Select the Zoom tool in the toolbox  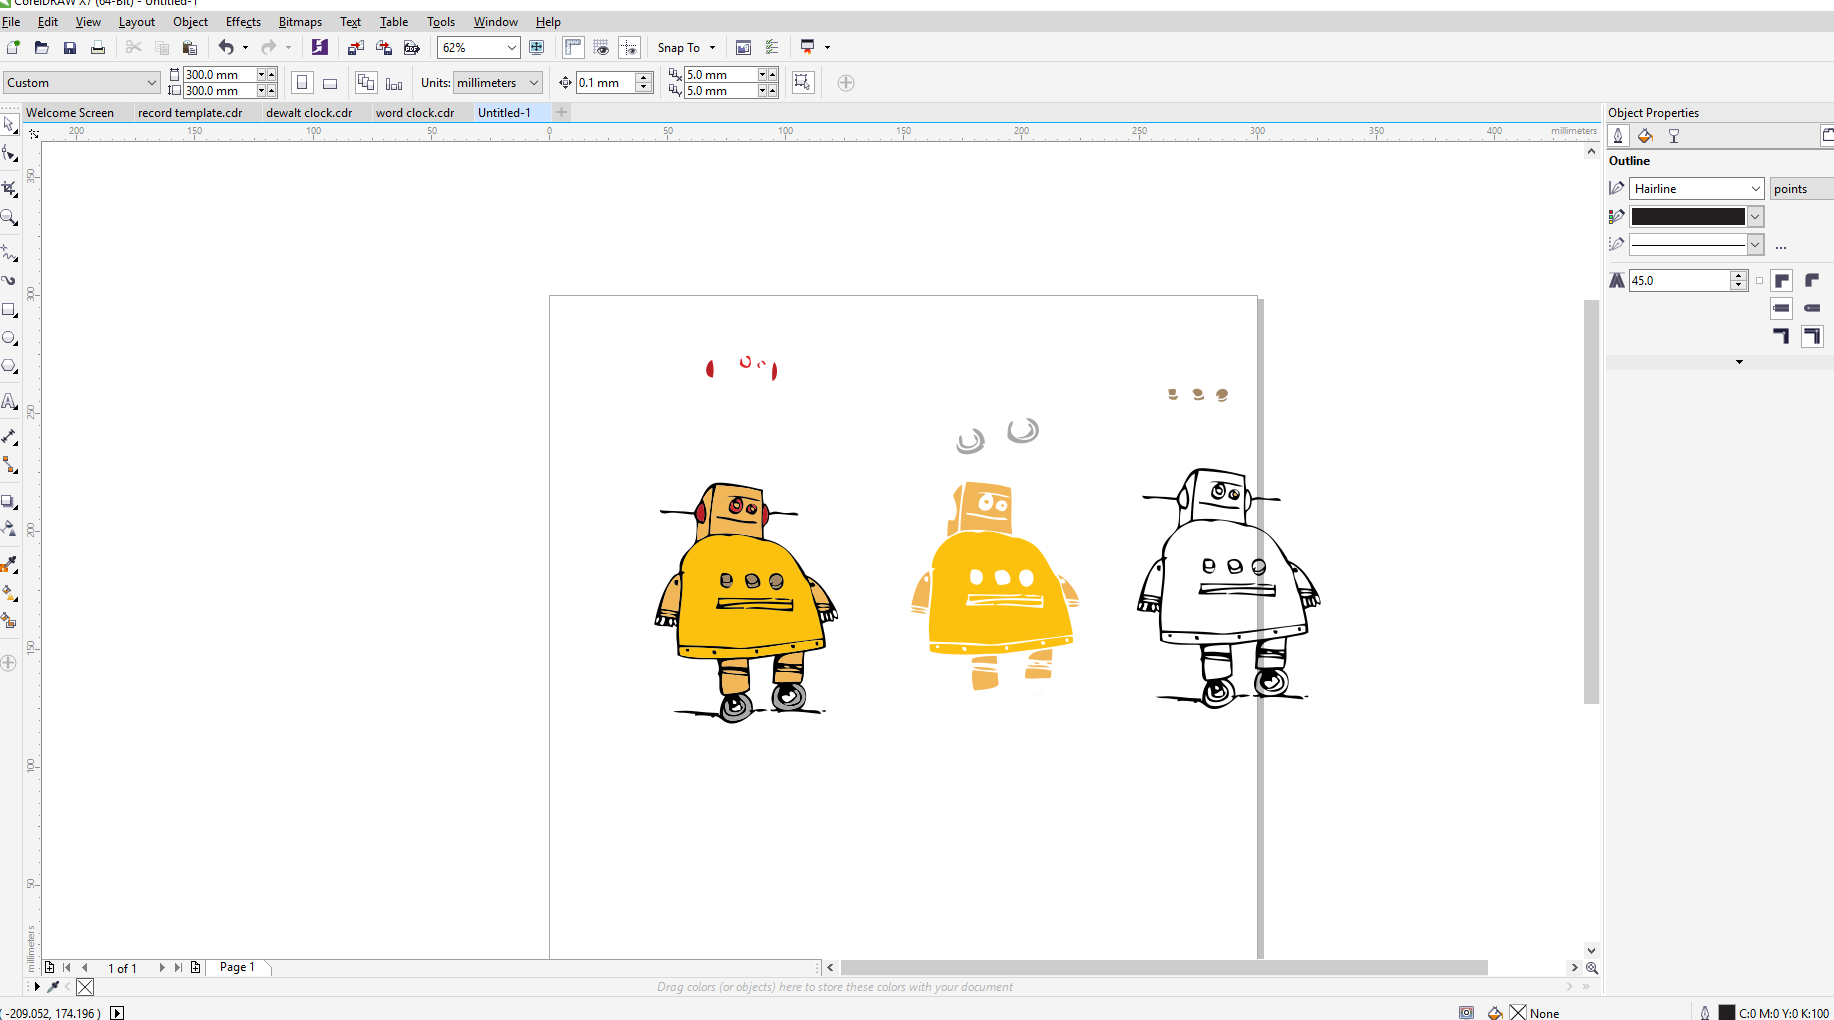click(x=9, y=217)
